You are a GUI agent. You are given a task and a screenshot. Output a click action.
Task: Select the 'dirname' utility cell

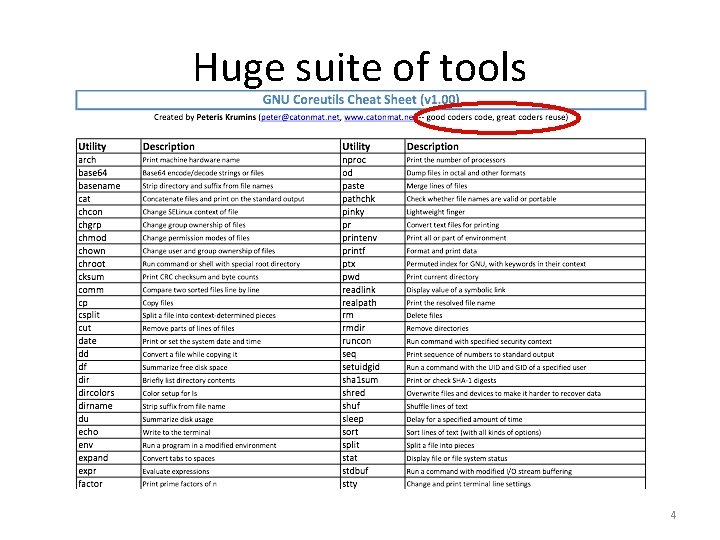pyautogui.click(x=108, y=406)
